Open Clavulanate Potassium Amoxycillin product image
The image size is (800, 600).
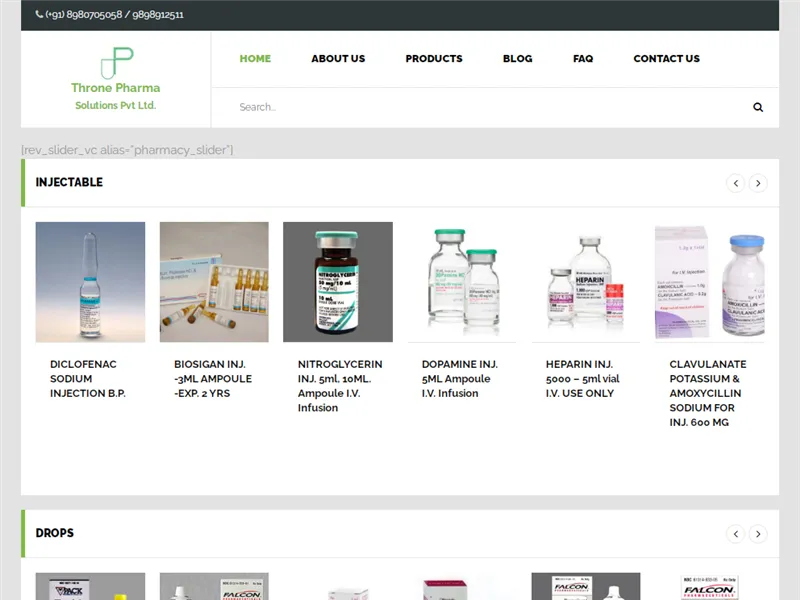coord(710,282)
